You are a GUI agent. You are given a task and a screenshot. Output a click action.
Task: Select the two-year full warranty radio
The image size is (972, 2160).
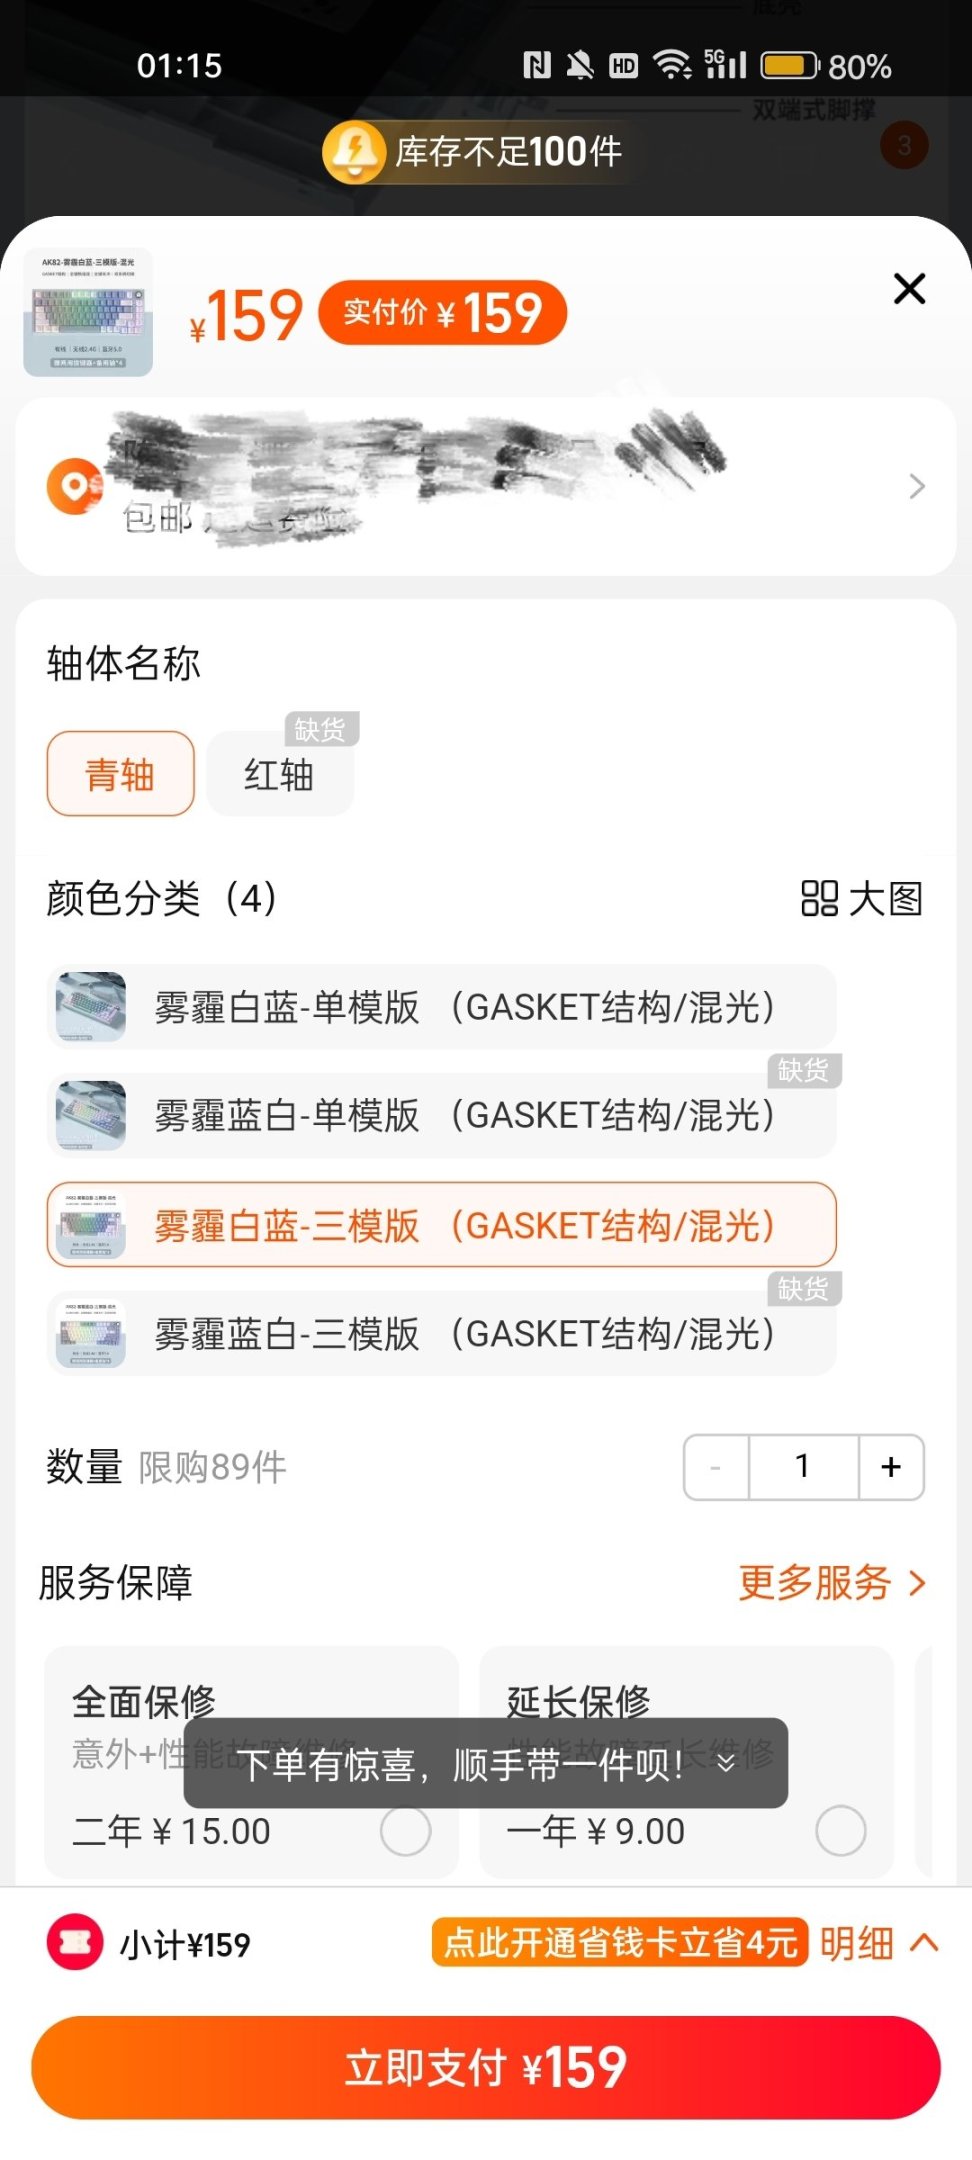coord(405,1830)
